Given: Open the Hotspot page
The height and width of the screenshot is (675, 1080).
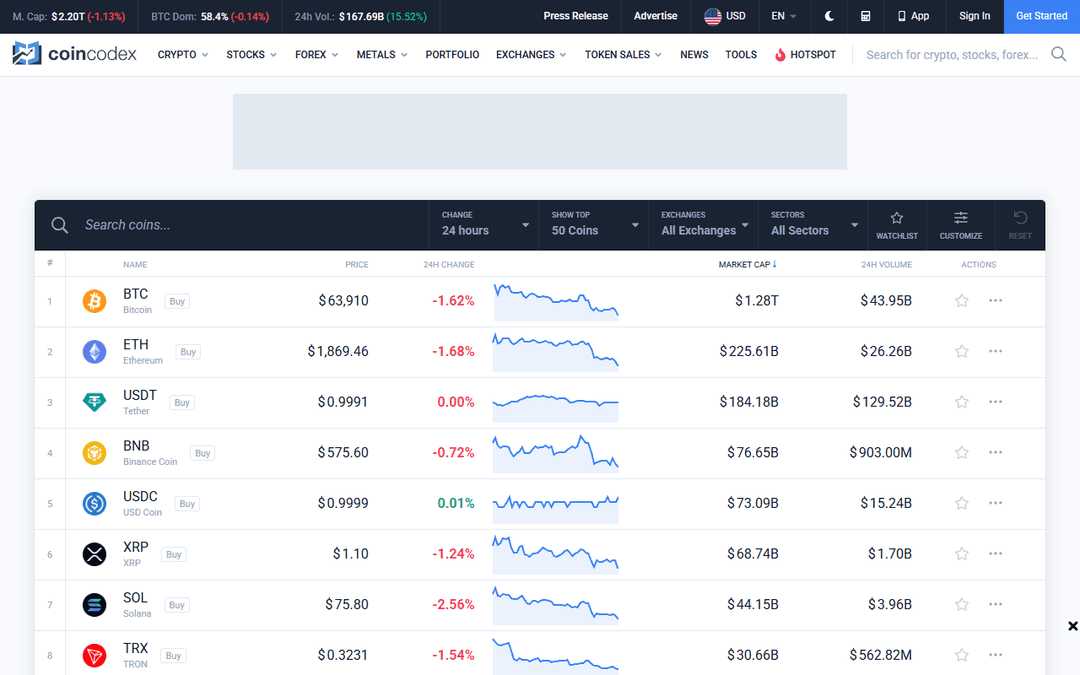Looking at the screenshot, I should click(x=805, y=54).
